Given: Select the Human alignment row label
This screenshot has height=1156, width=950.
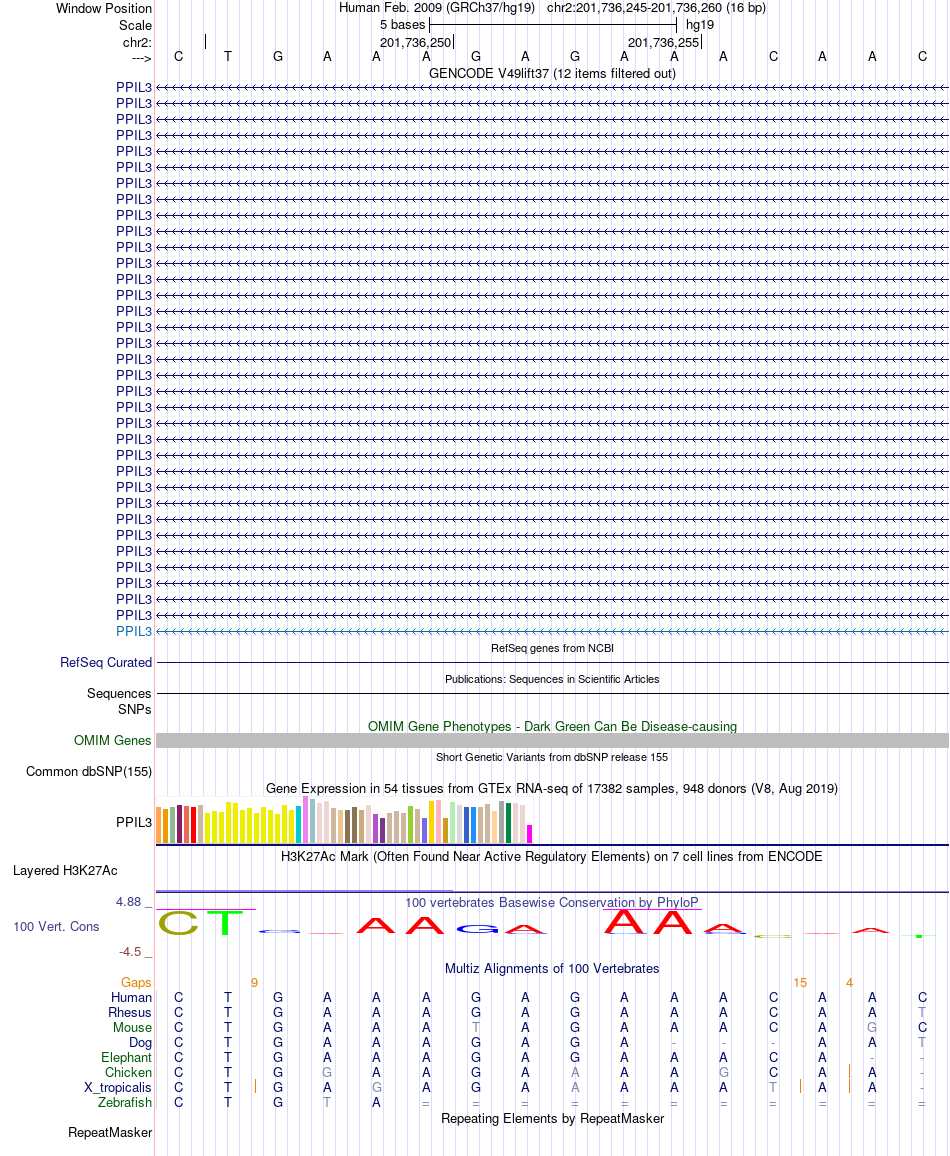Looking at the screenshot, I should coord(131,997).
